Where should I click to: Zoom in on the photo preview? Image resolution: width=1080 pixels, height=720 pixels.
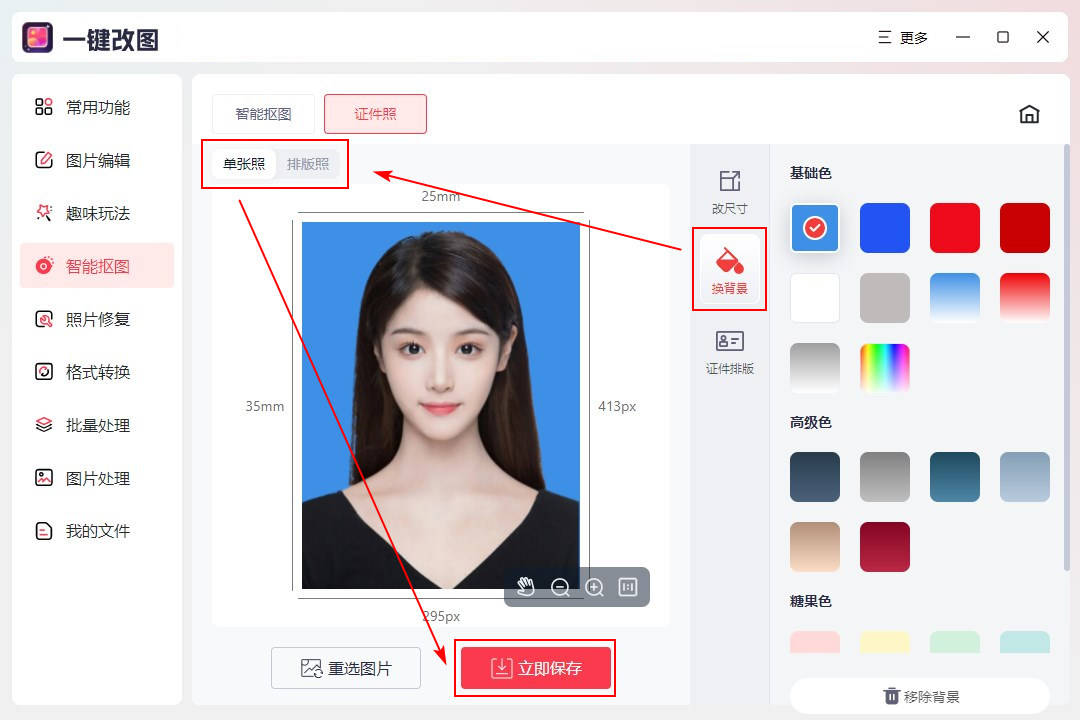click(594, 587)
